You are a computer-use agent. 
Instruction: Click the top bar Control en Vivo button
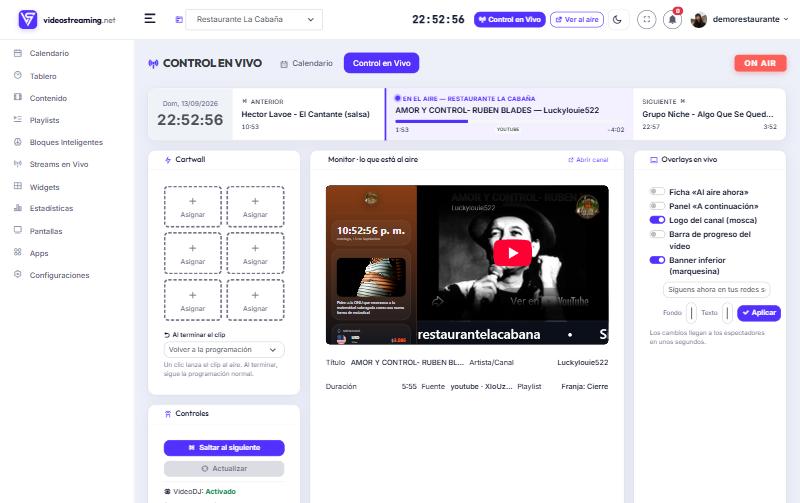(x=510, y=19)
